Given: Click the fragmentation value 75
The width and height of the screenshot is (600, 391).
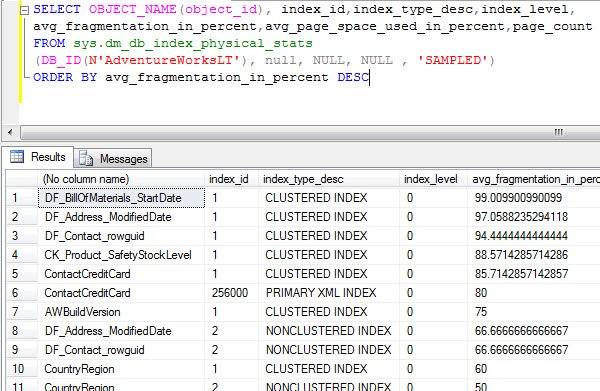Looking at the screenshot, I should click(481, 312).
